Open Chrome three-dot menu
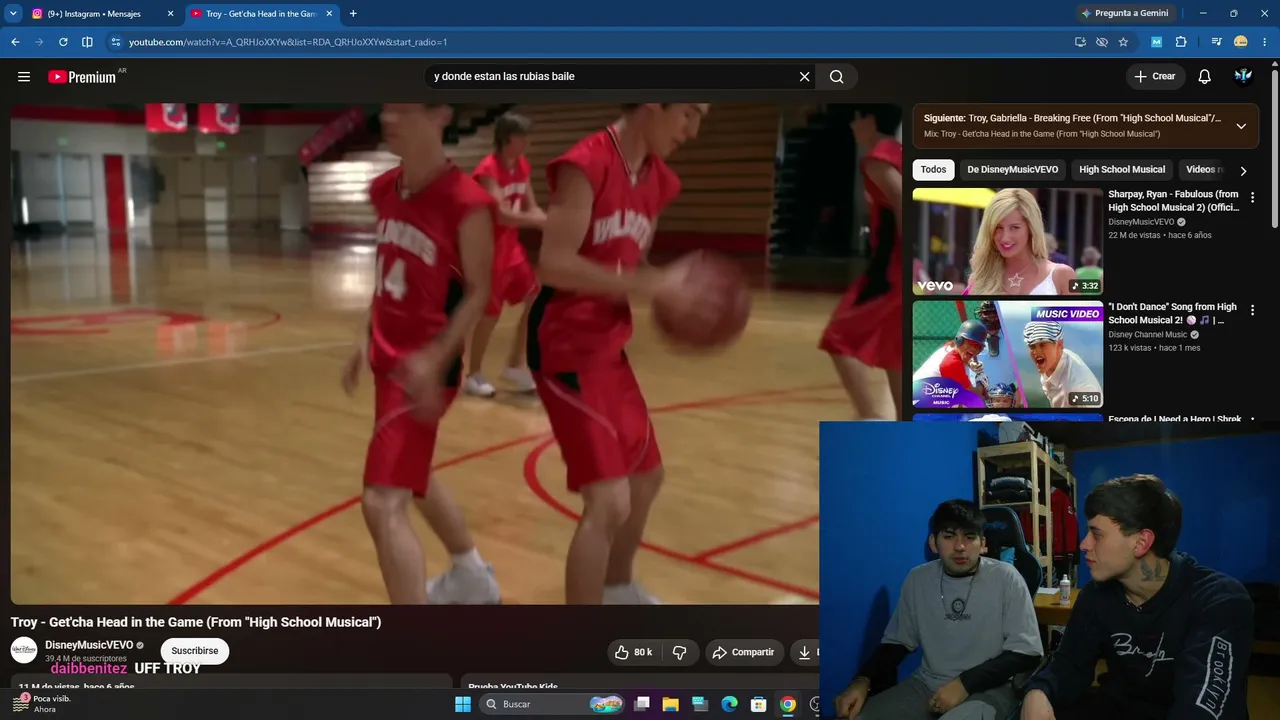The width and height of the screenshot is (1280, 720). (x=1263, y=42)
